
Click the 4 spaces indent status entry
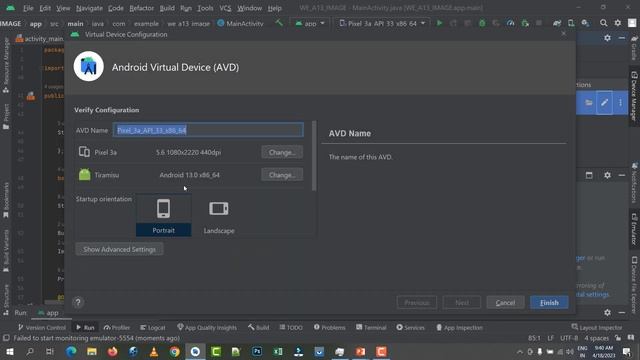596,338
